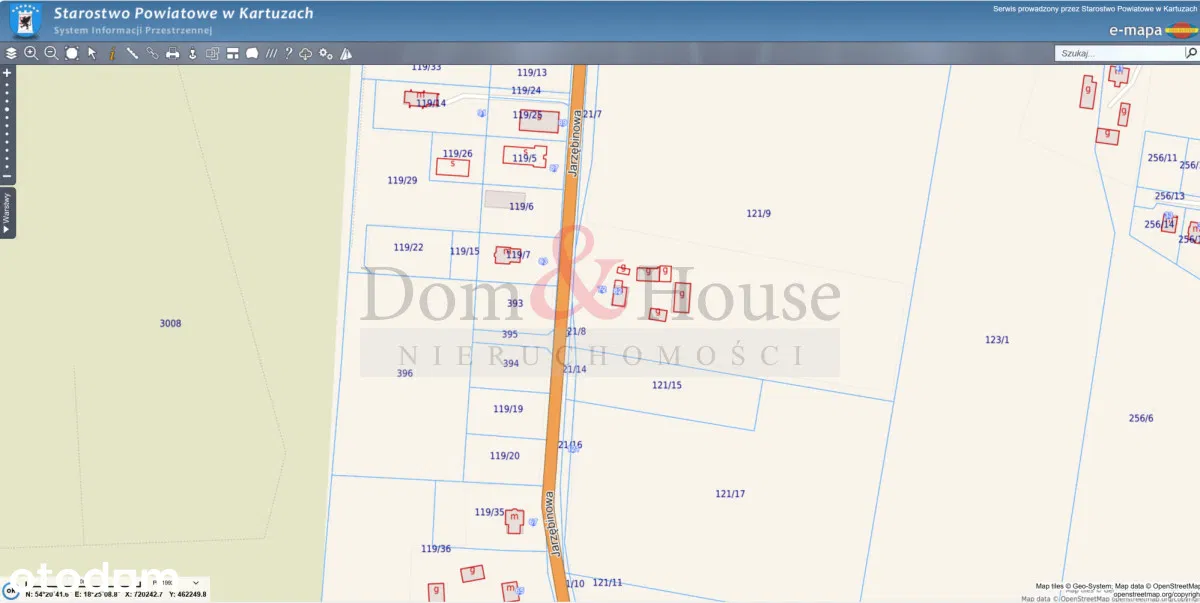Image resolution: width=1200 pixels, height=603 pixels.
Task: Open the e-mapa logo link
Action: click(1148, 30)
